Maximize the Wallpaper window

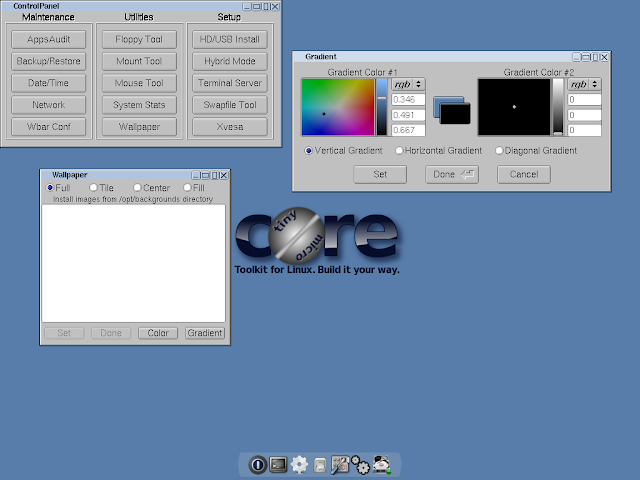[205, 175]
